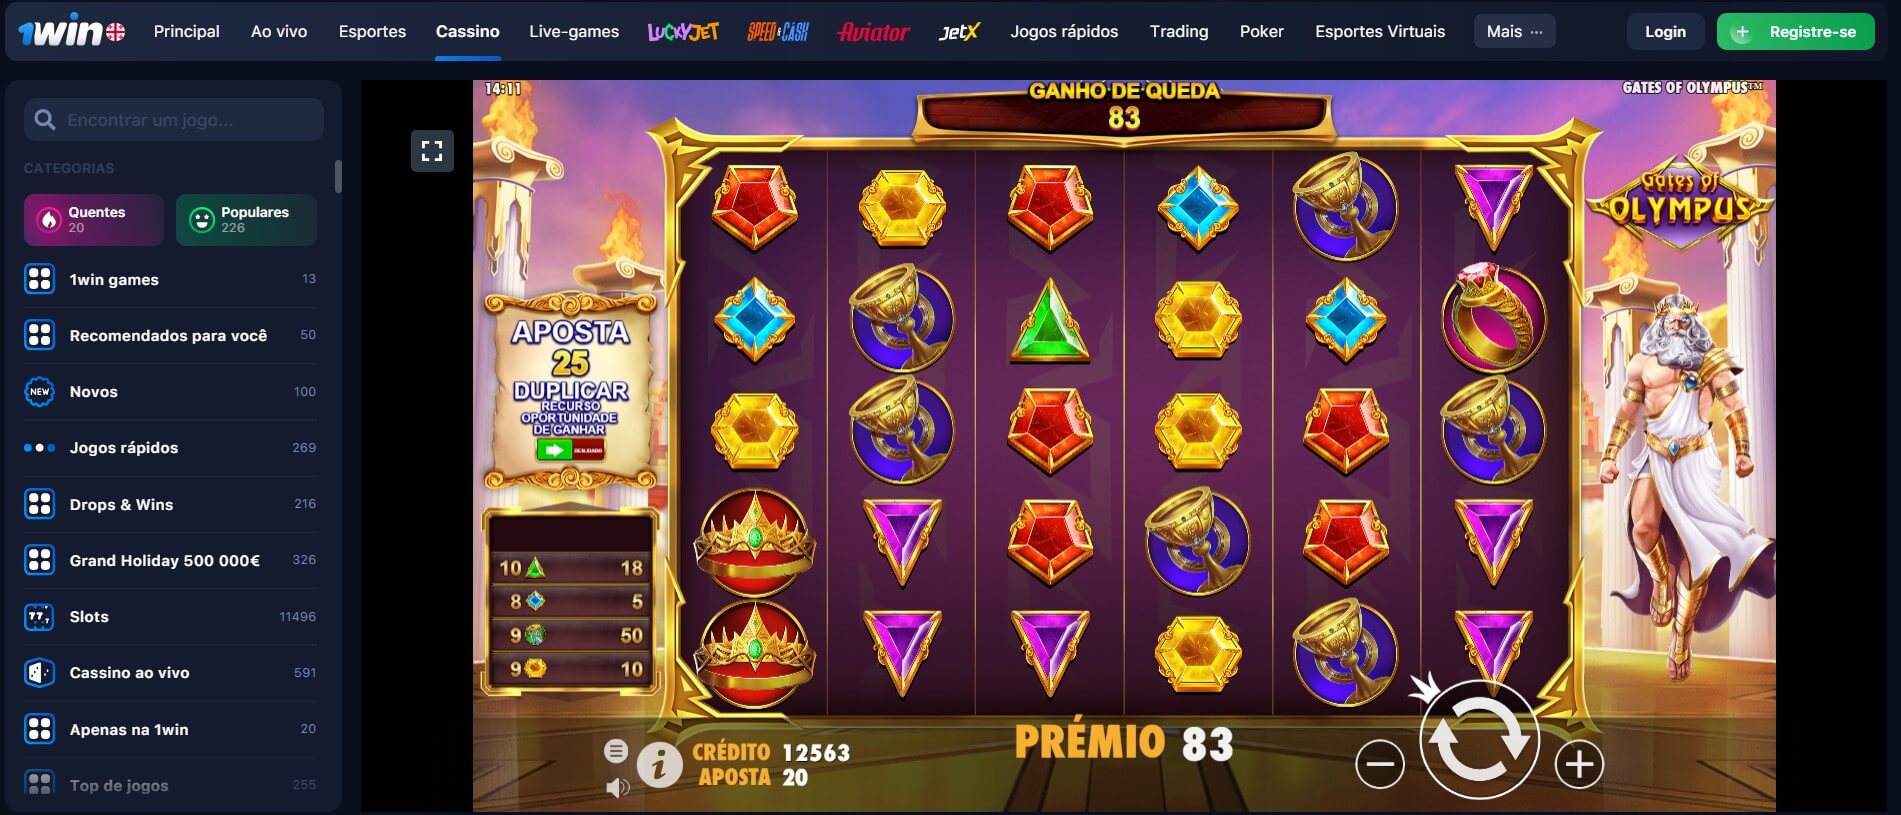Switch to the Live-games tab
Screen dimensions: 1901x815
click(574, 32)
